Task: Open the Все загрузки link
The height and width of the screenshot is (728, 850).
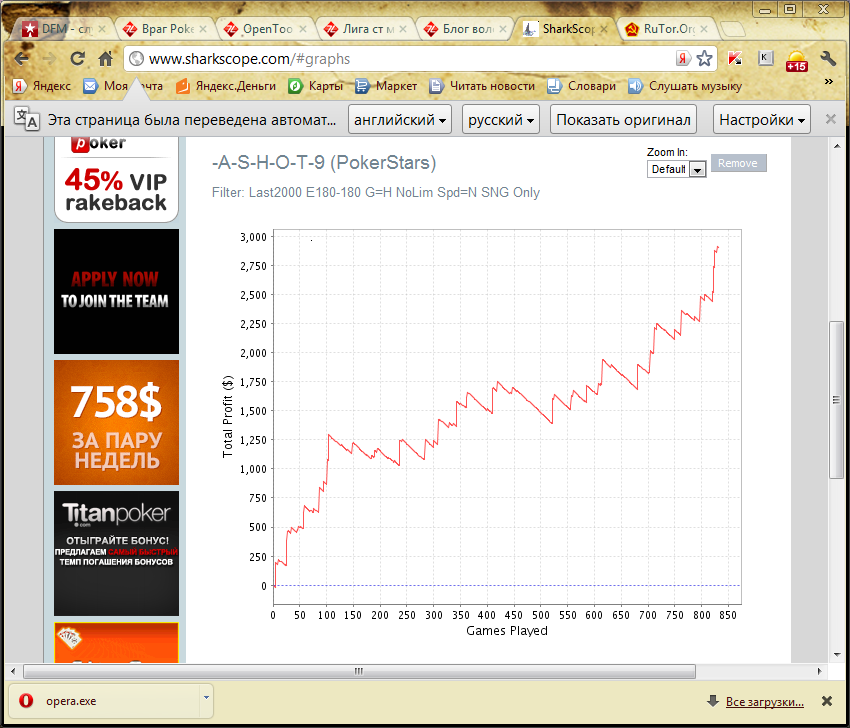Action: tap(764, 701)
